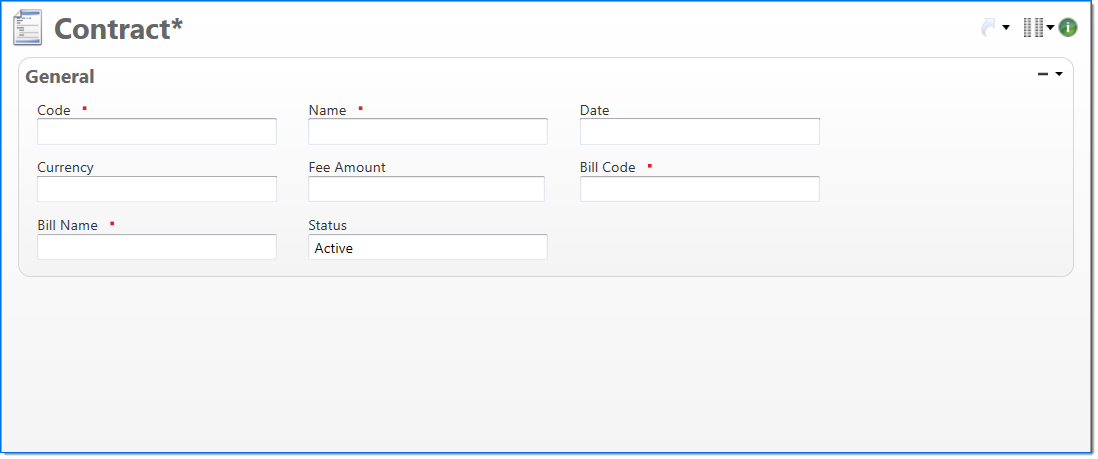Viewport: 1098px width, 459px height.
Task: Click into the Bill Code field
Action: pyautogui.click(x=700, y=189)
